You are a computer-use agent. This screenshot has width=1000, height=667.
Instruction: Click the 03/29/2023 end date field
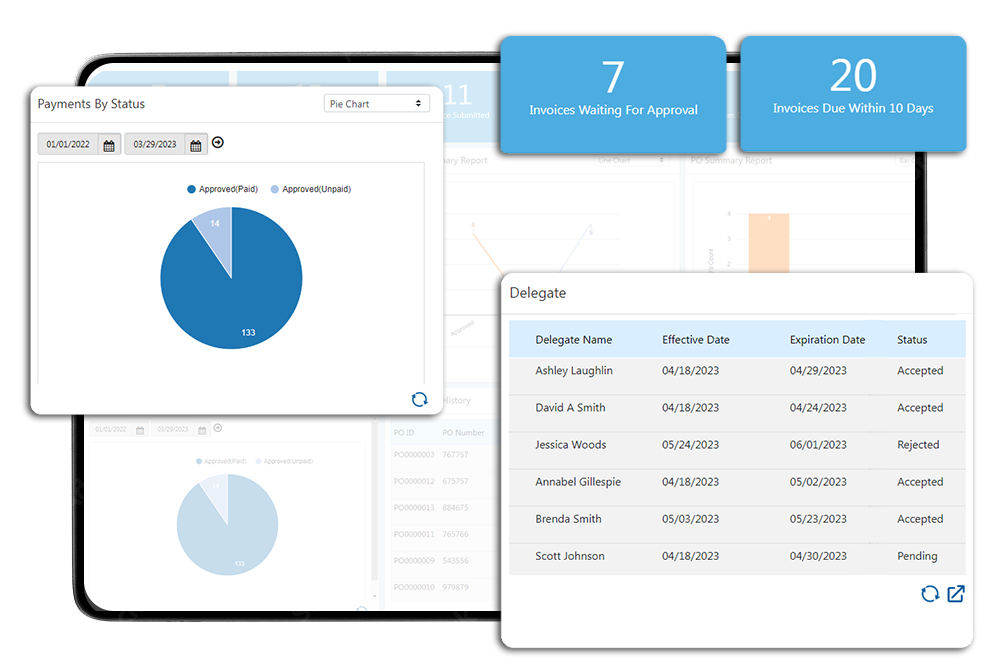click(x=155, y=145)
